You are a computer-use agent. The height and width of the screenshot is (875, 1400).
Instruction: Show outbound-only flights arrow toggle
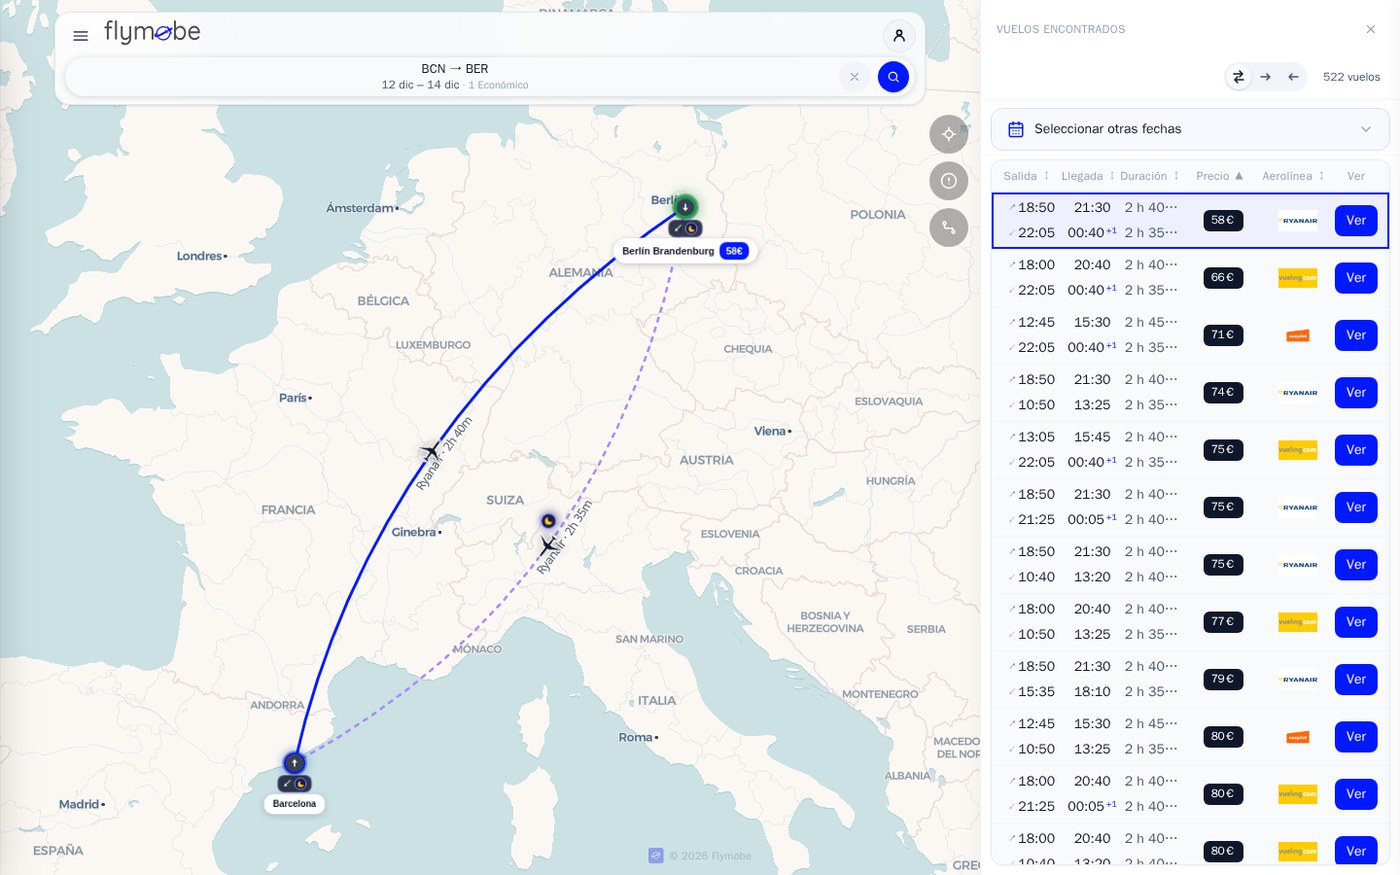click(x=1266, y=77)
